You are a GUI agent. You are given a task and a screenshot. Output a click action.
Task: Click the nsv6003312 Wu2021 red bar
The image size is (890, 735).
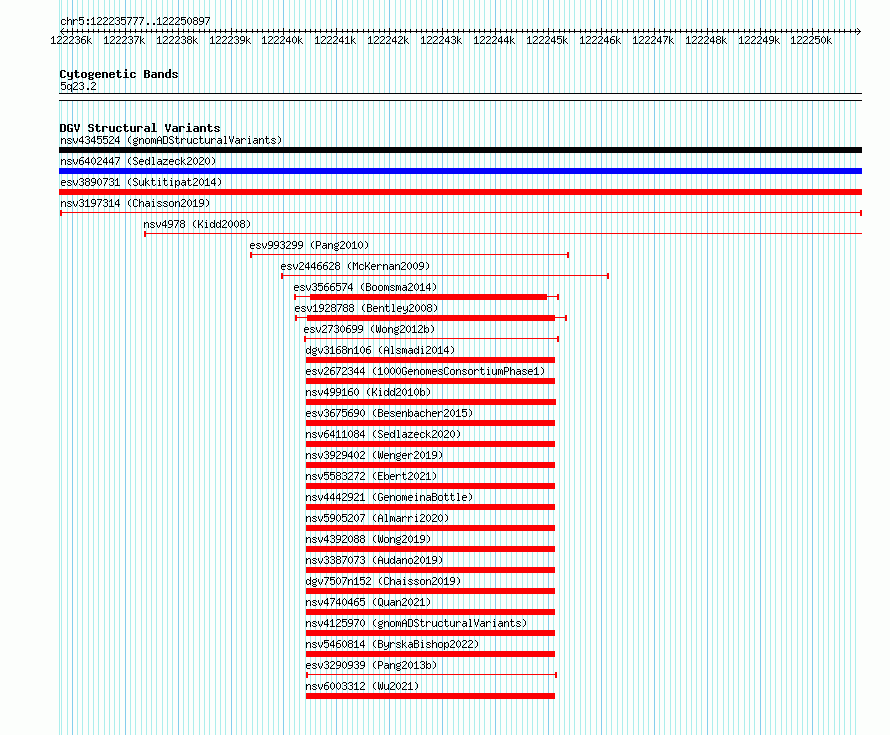click(430, 696)
